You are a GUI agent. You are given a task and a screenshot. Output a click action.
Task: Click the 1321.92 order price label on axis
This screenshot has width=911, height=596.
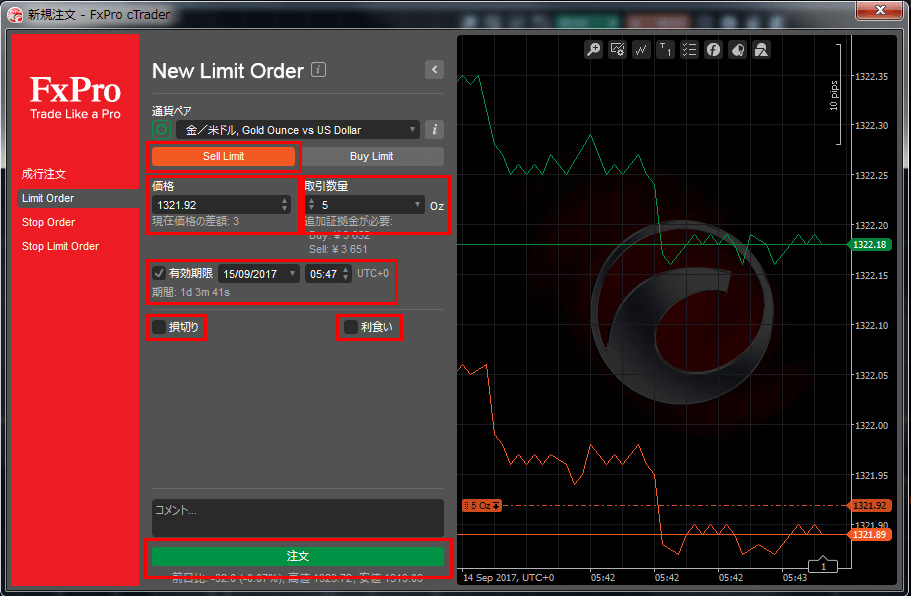(x=870, y=505)
